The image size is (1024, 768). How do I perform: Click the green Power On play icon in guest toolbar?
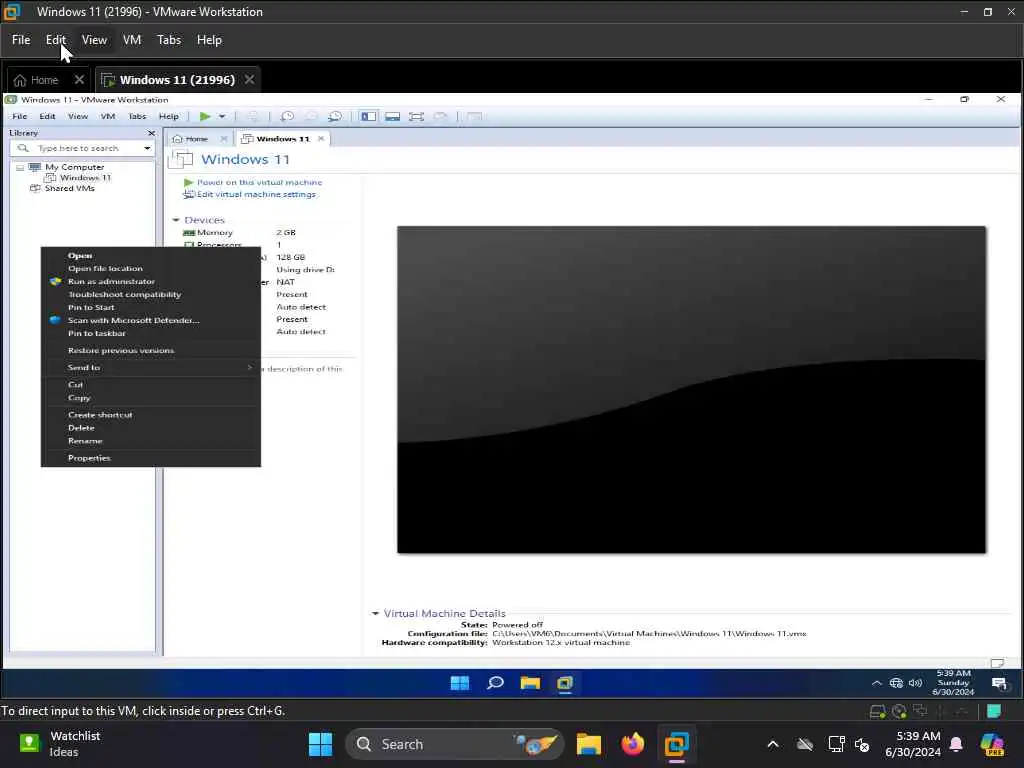(x=205, y=116)
